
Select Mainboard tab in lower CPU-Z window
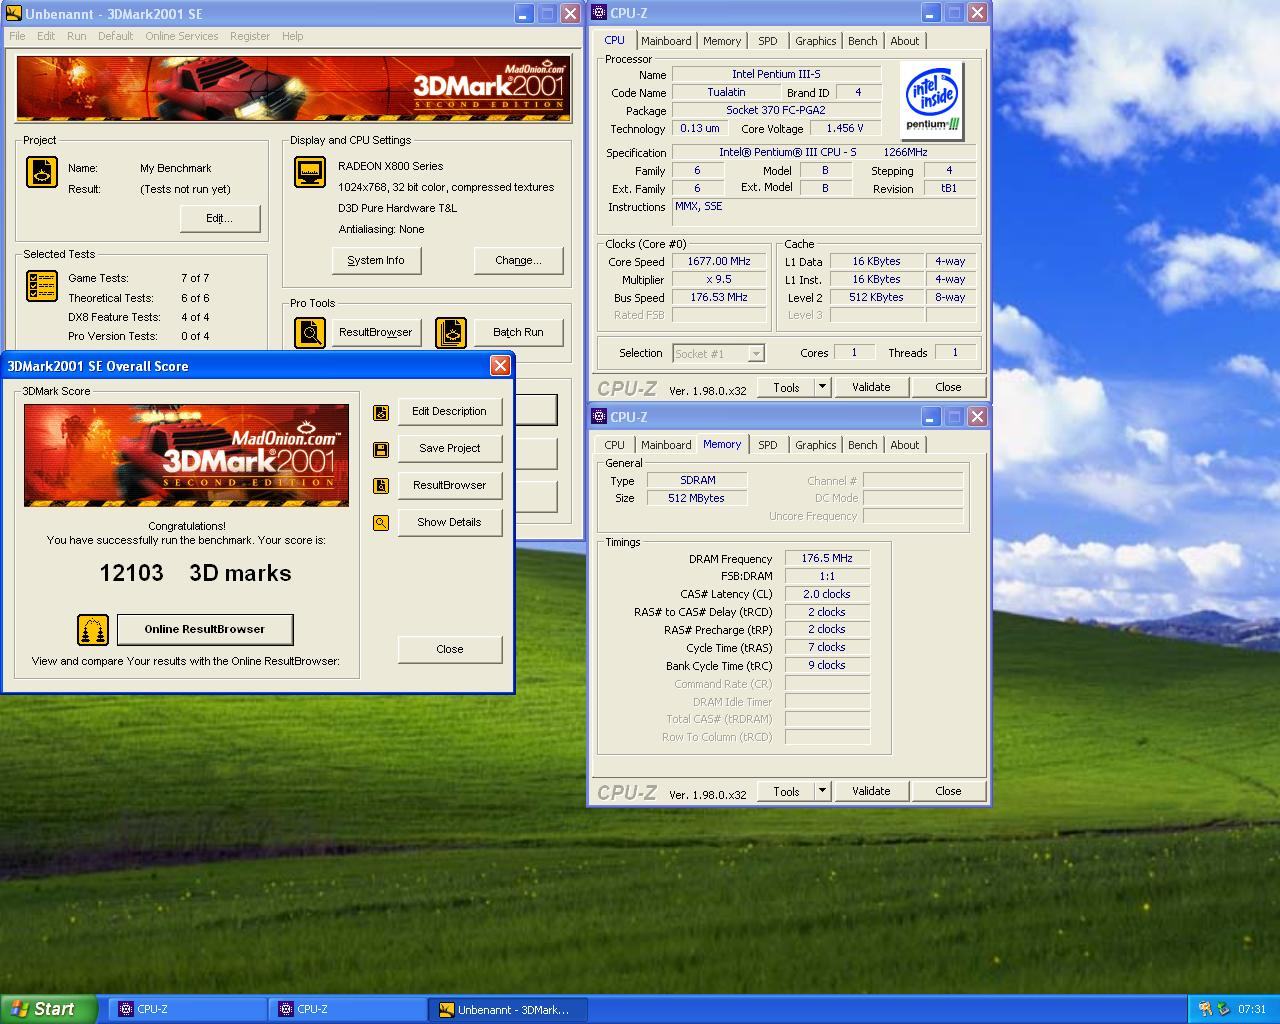[666, 445]
